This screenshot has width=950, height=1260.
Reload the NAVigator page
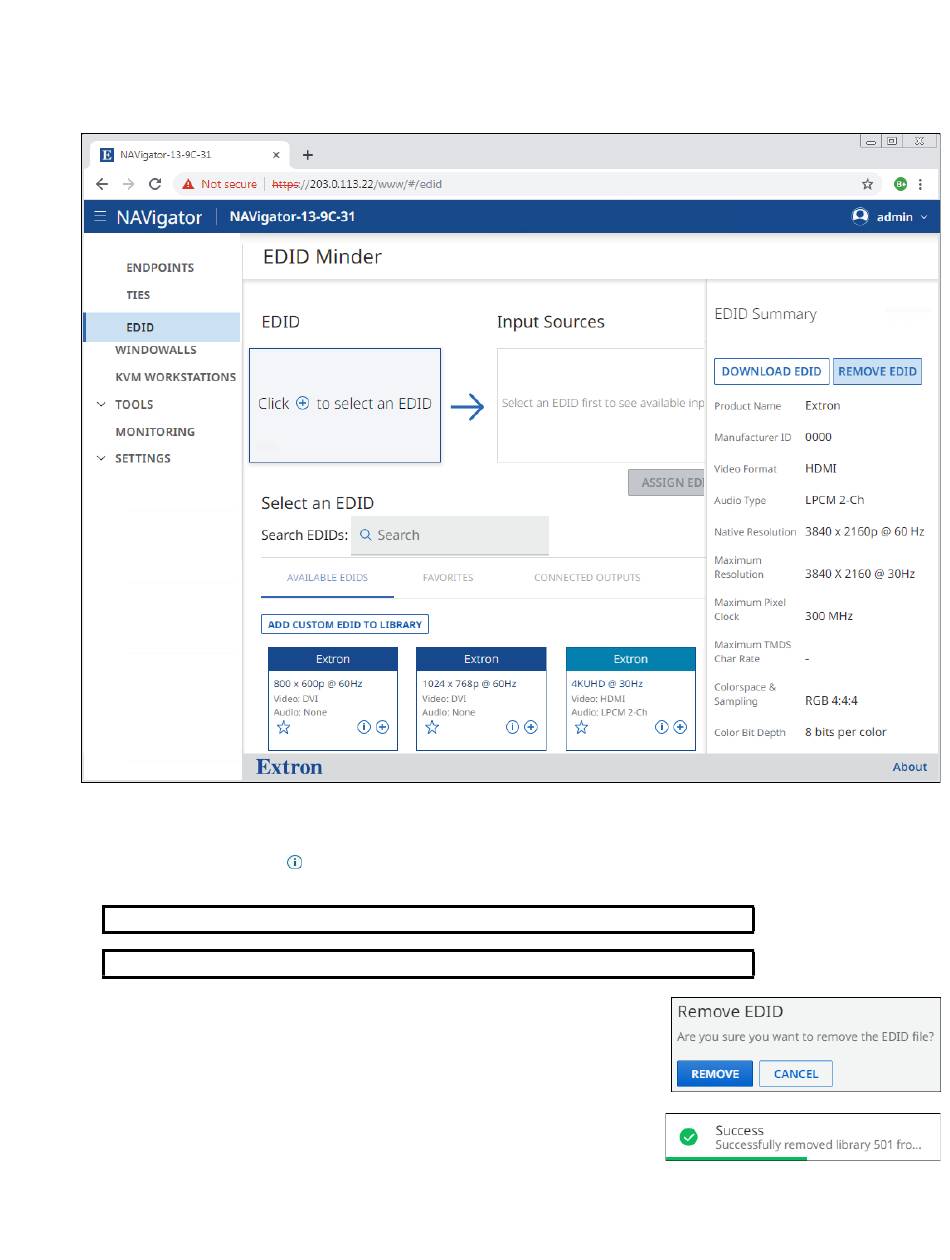point(155,184)
